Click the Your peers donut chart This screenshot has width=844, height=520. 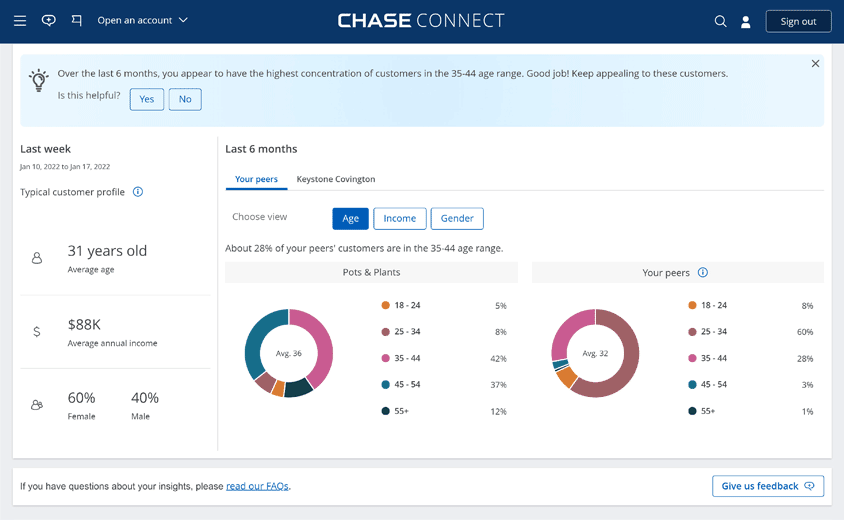tap(595, 353)
